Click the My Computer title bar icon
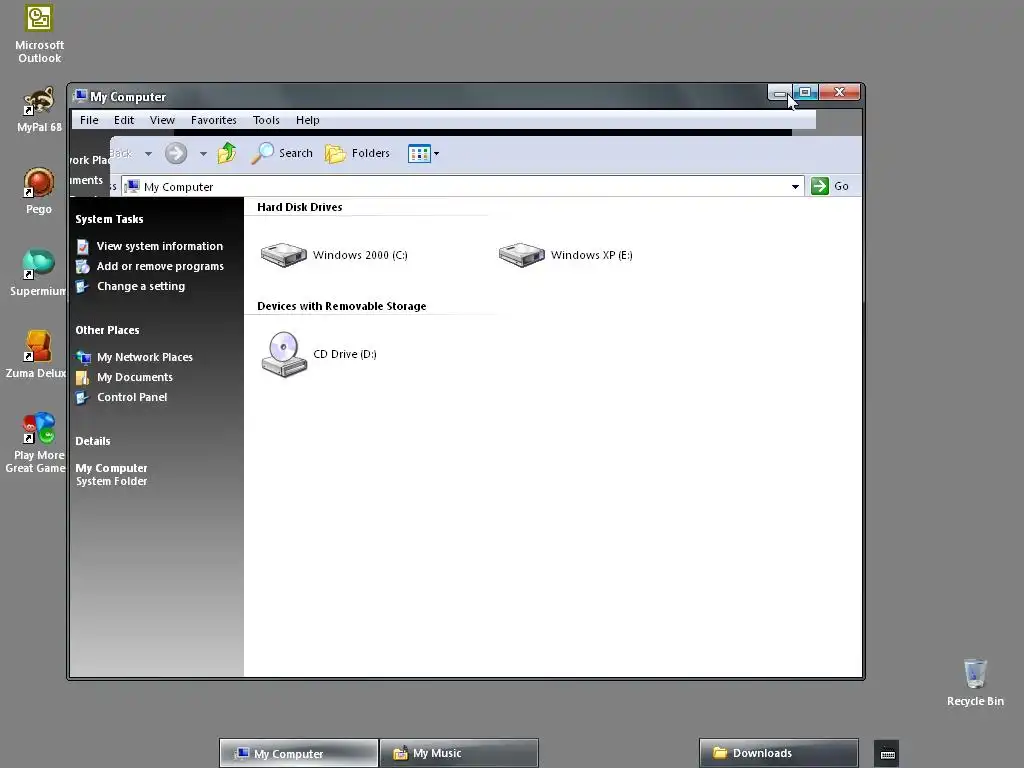The image size is (1024, 768). click(x=80, y=97)
